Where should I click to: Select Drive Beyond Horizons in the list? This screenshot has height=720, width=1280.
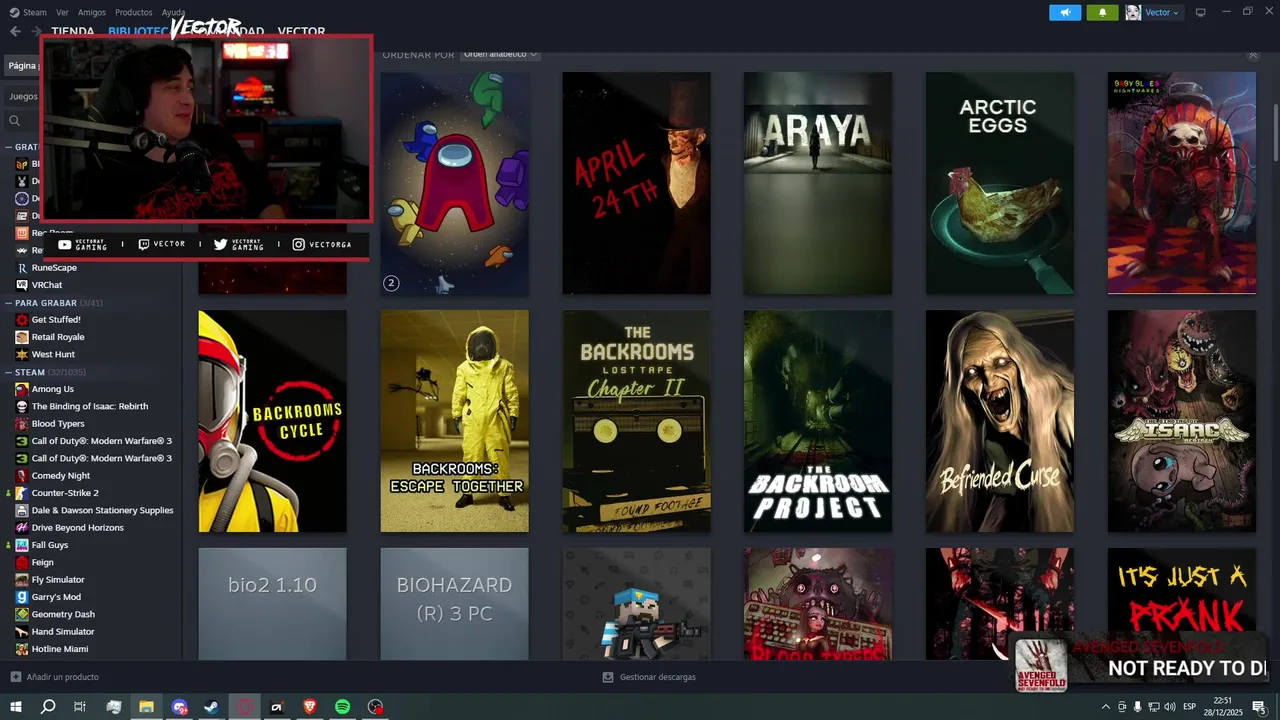coord(78,528)
